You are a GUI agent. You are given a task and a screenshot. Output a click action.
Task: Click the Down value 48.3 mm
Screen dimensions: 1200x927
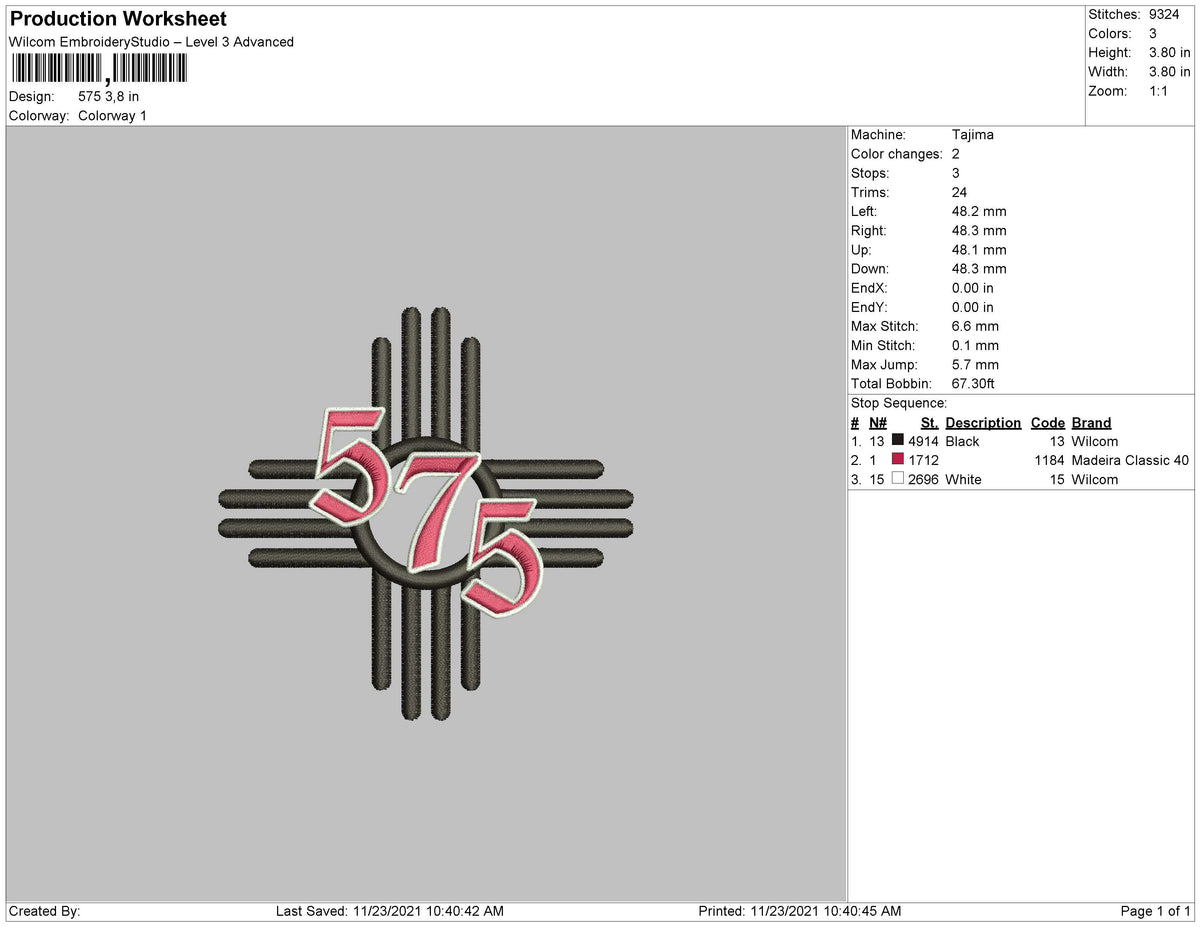point(979,269)
